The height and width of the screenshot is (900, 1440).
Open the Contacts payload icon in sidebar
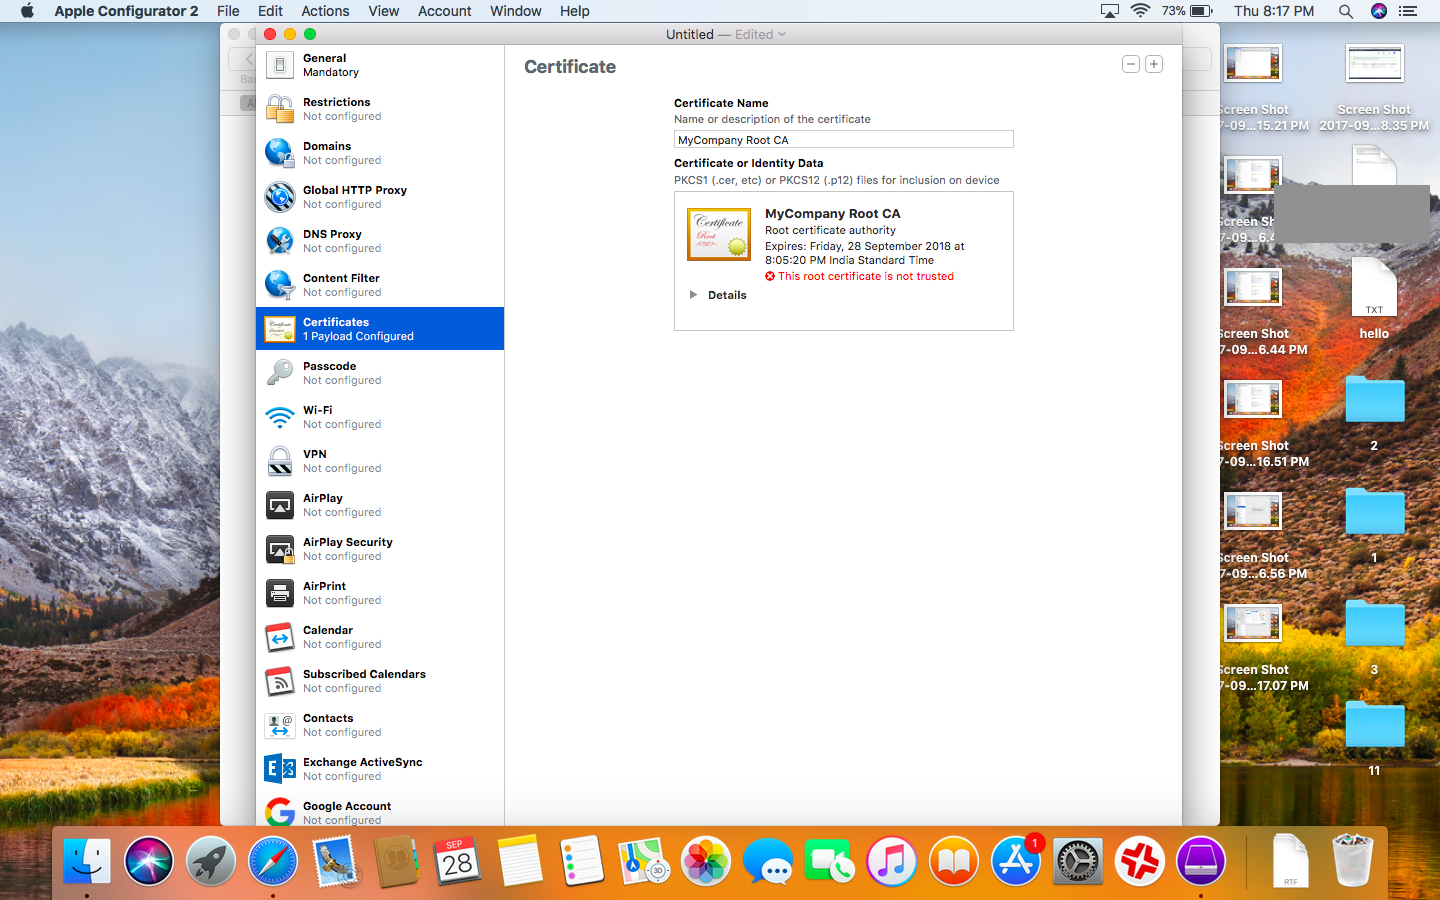[280, 725]
